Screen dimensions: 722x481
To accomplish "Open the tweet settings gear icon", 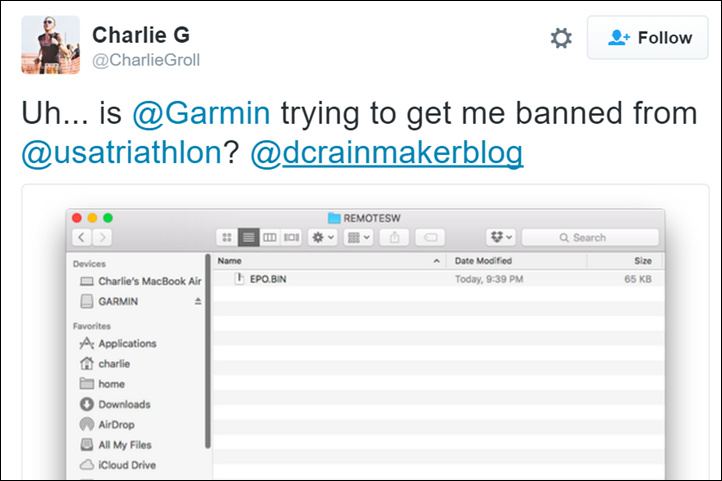I will click(561, 38).
